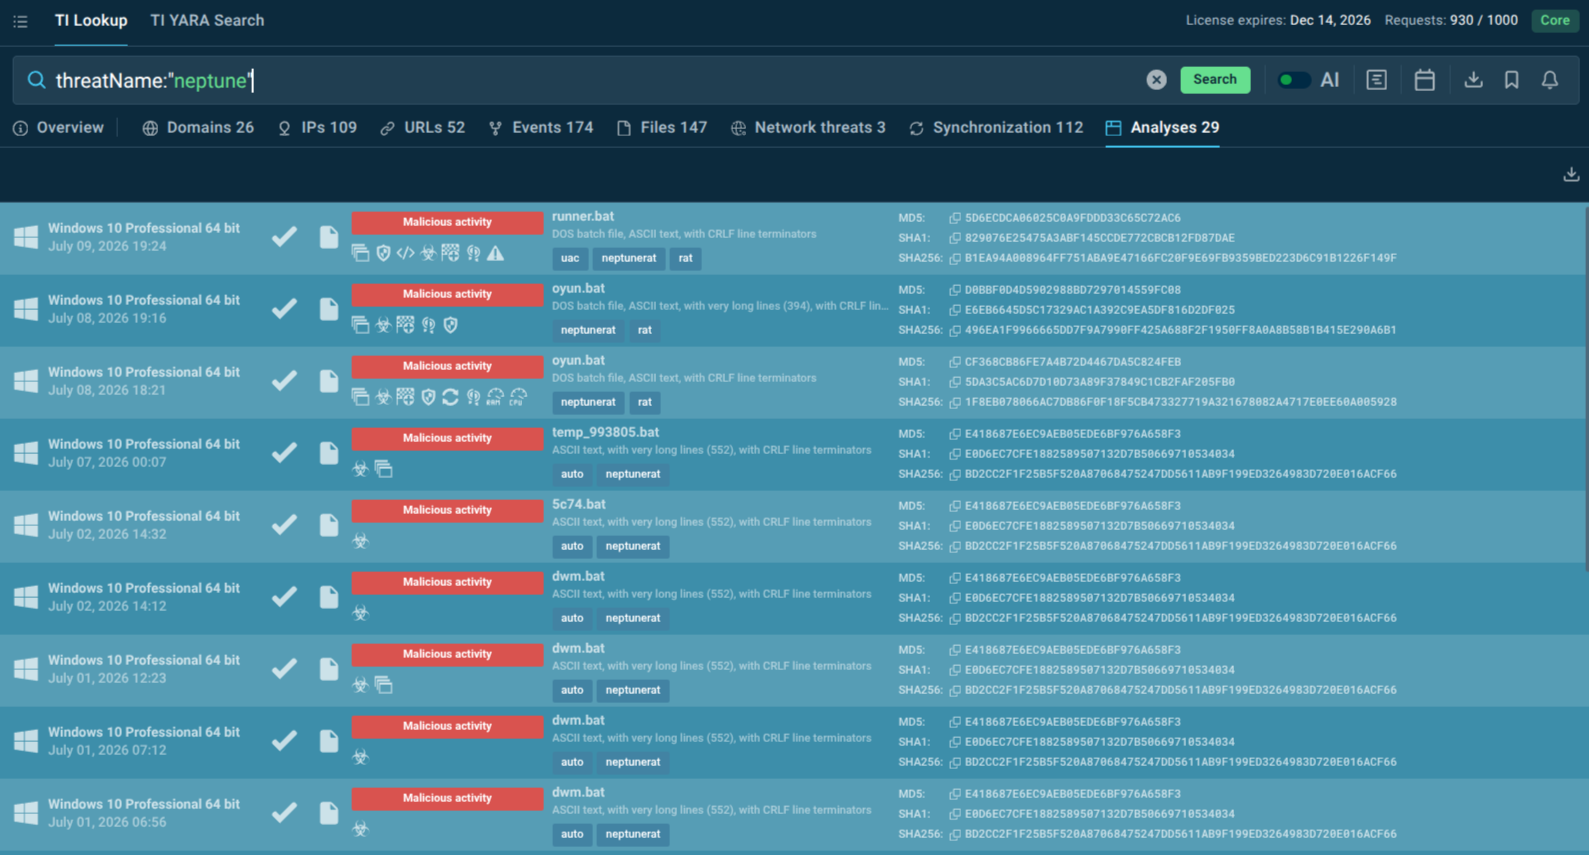This screenshot has height=855, width=1589.
Task: Open TI YARA Search tab
Action: click(x=207, y=21)
